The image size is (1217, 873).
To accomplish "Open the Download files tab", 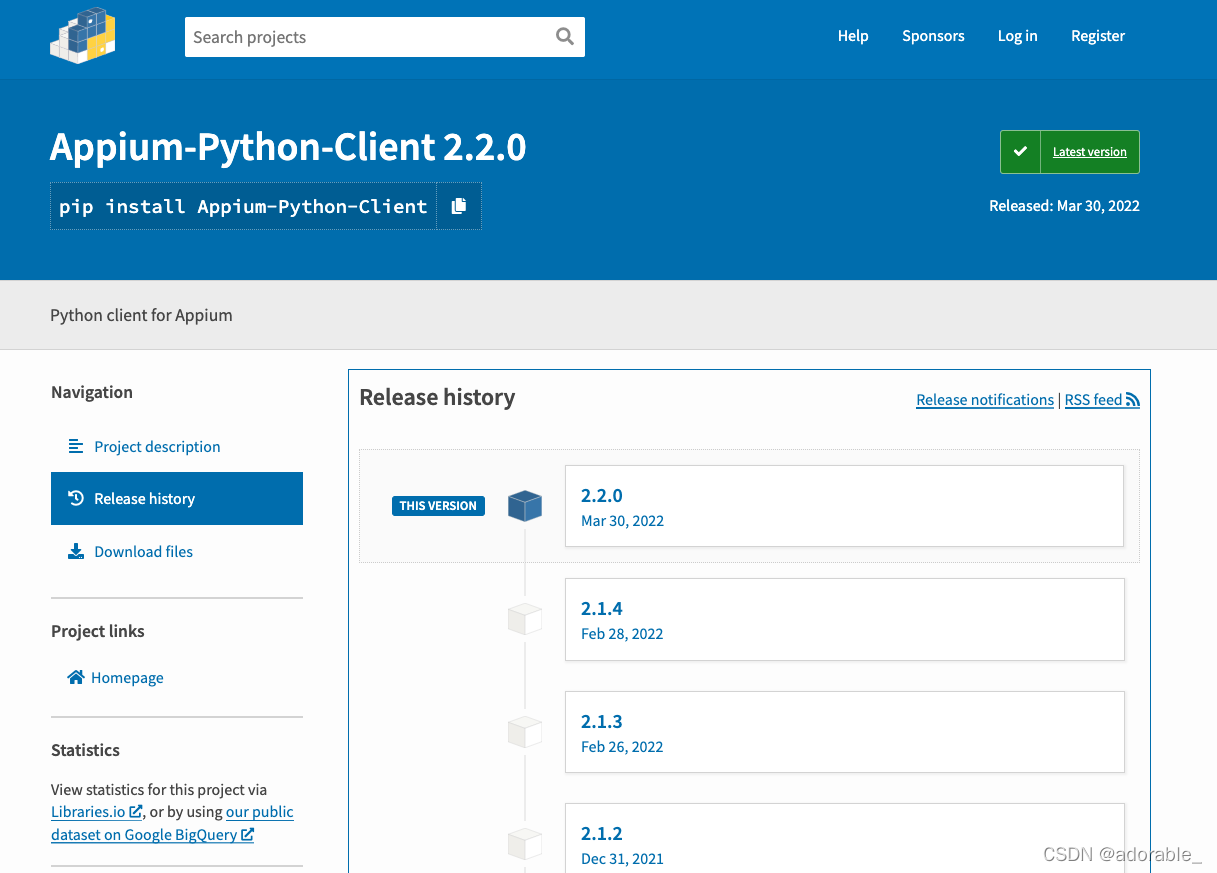I will [x=177, y=551].
